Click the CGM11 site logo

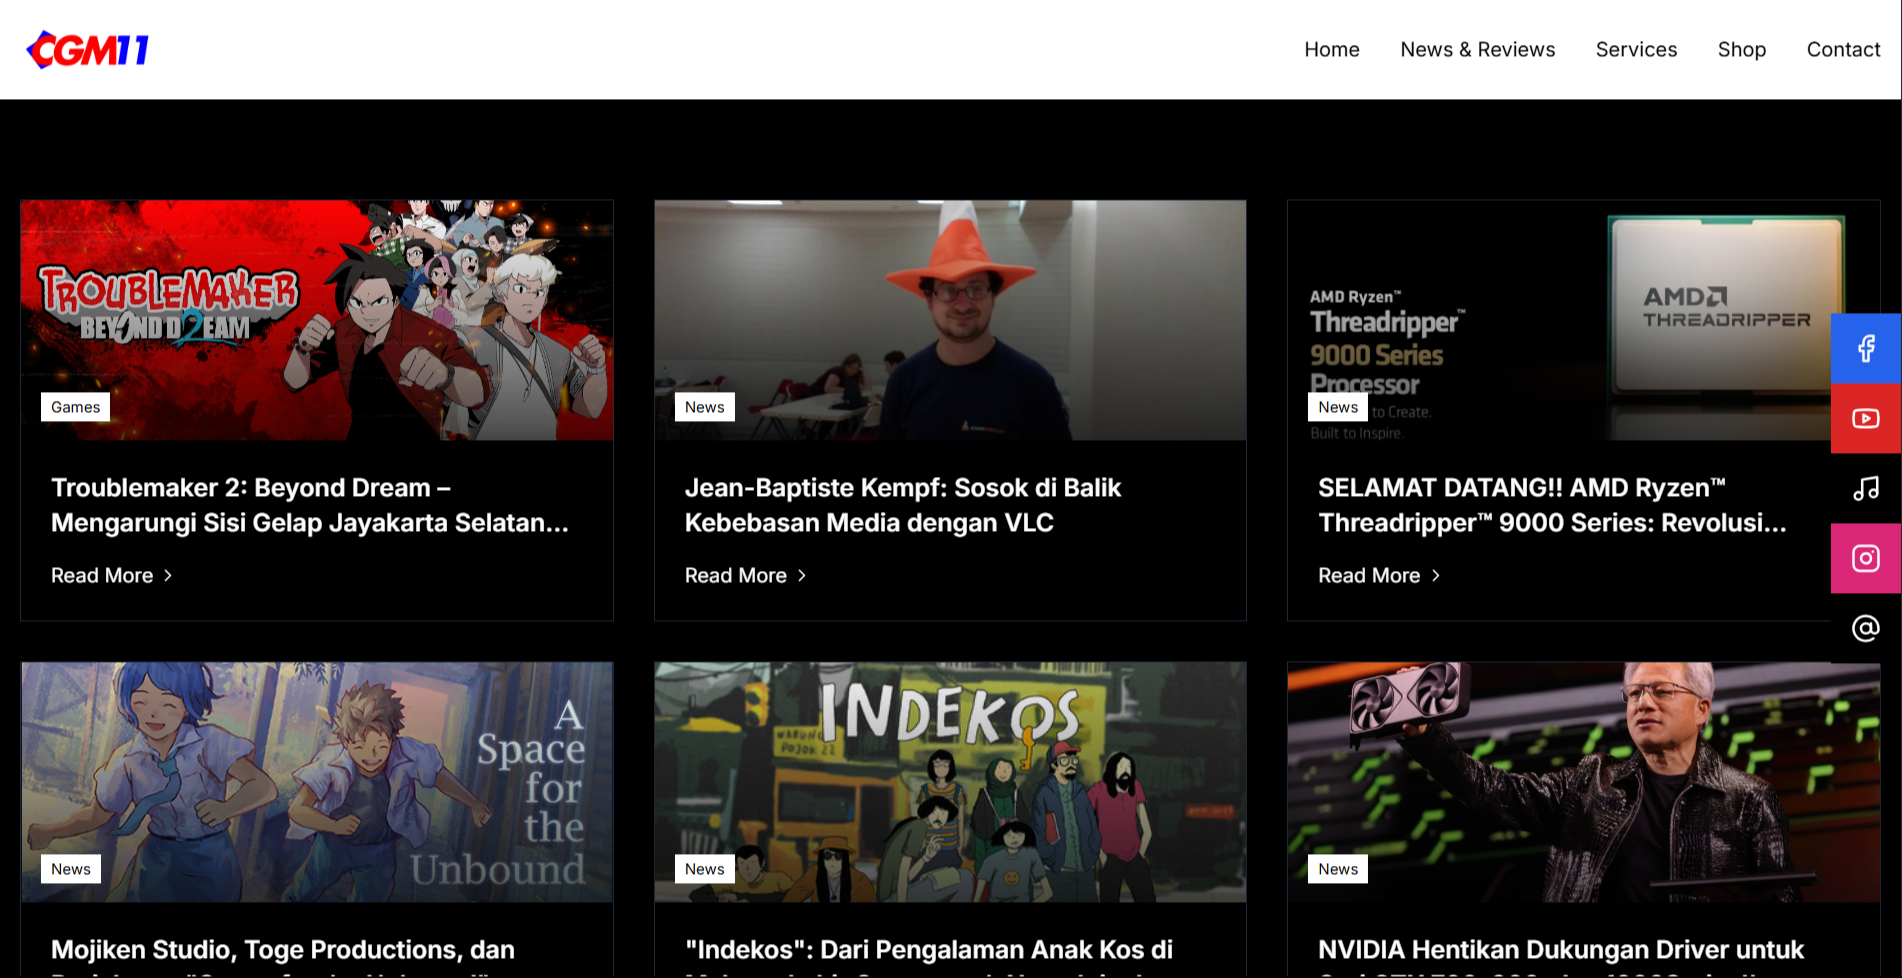88,49
